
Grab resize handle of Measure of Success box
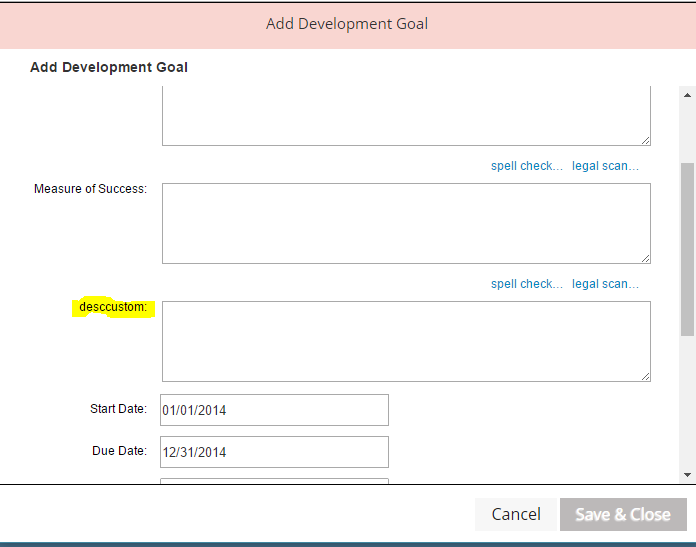pyautogui.click(x=646, y=258)
